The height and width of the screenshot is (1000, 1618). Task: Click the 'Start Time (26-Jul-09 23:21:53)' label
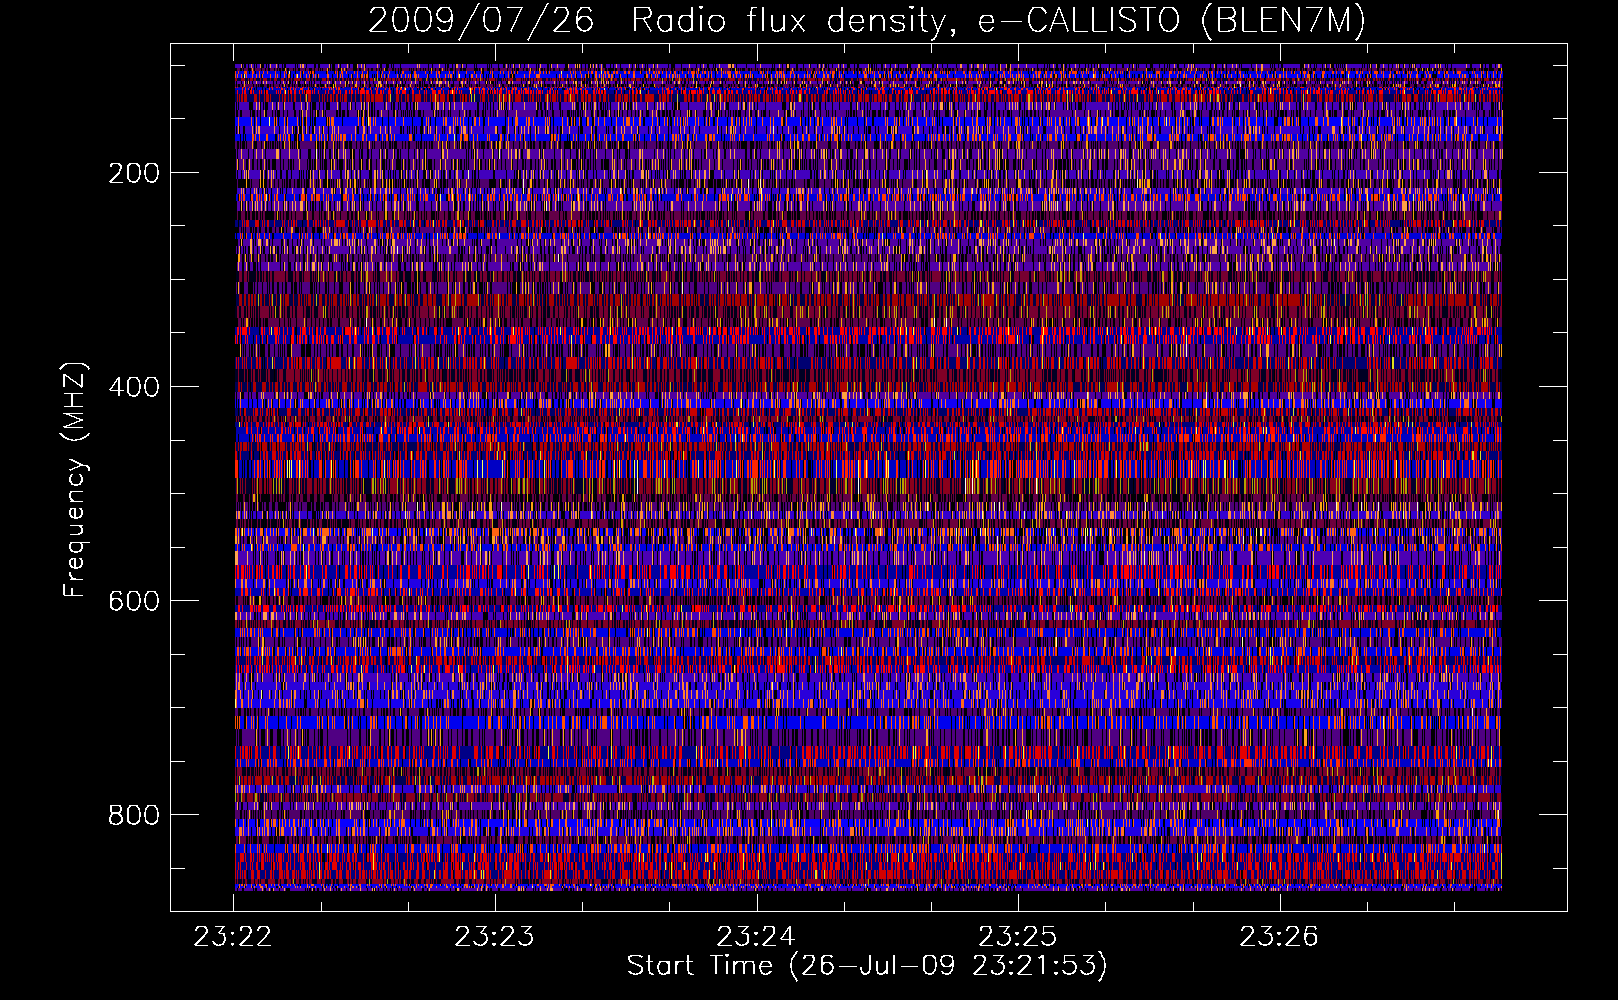pyautogui.click(x=867, y=966)
